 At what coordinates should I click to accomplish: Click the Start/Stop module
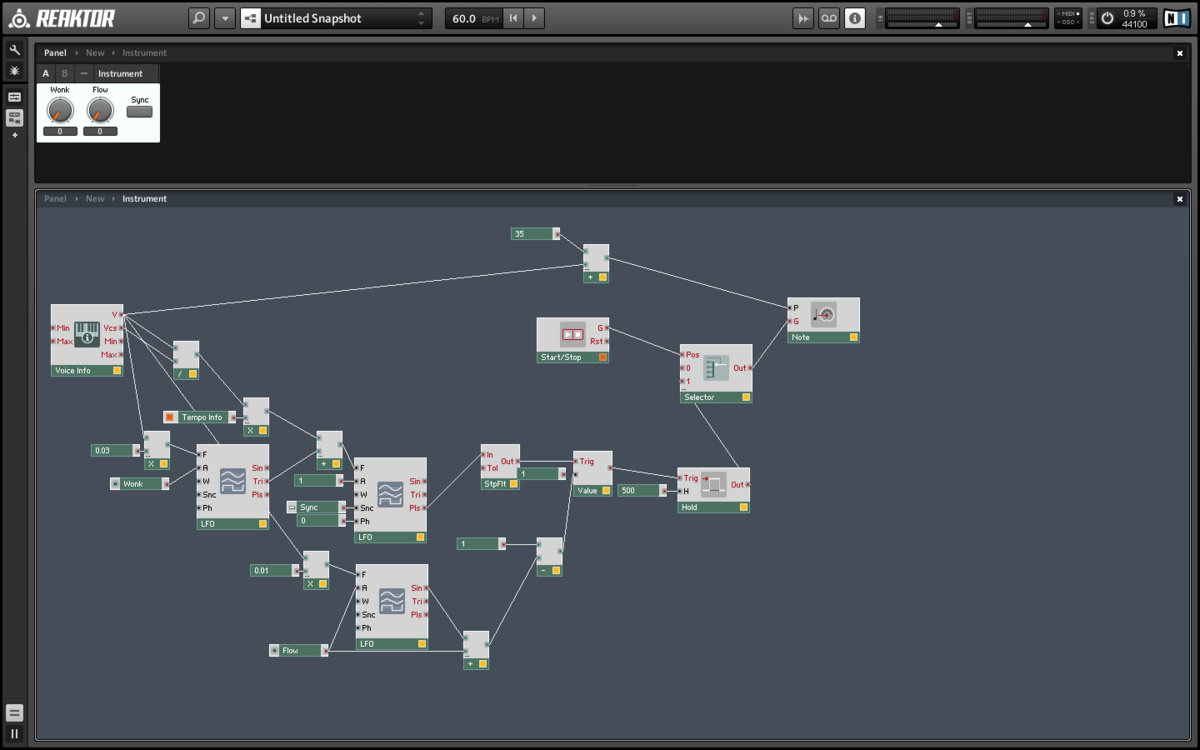[572, 340]
